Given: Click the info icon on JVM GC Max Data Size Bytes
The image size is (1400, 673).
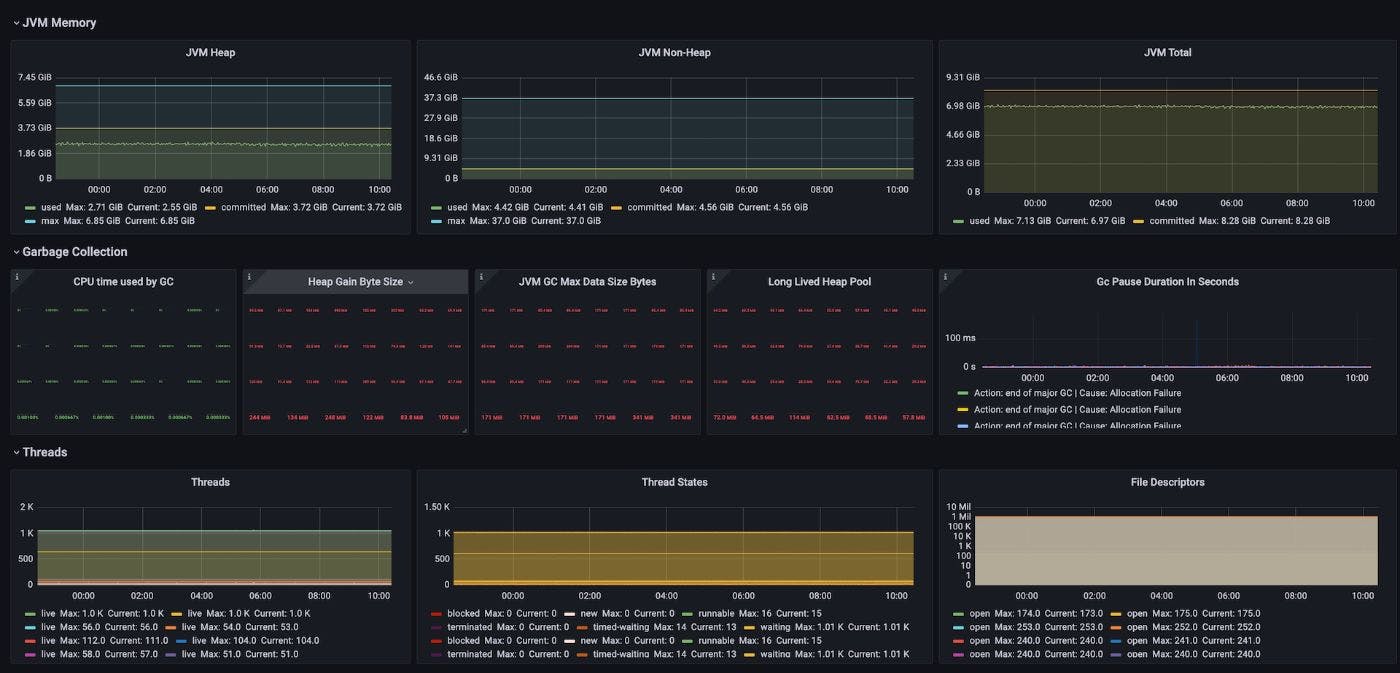Looking at the screenshot, I should (481, 277).
